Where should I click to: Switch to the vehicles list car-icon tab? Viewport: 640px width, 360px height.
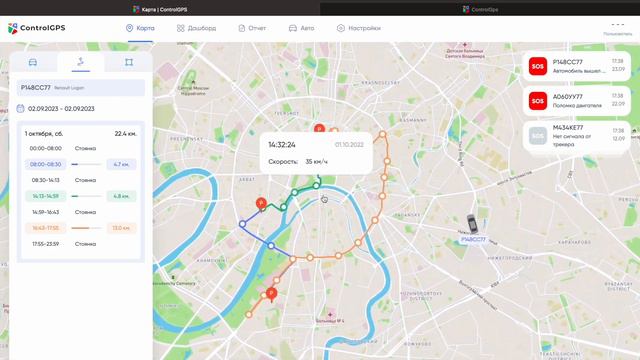pos(33,62)
